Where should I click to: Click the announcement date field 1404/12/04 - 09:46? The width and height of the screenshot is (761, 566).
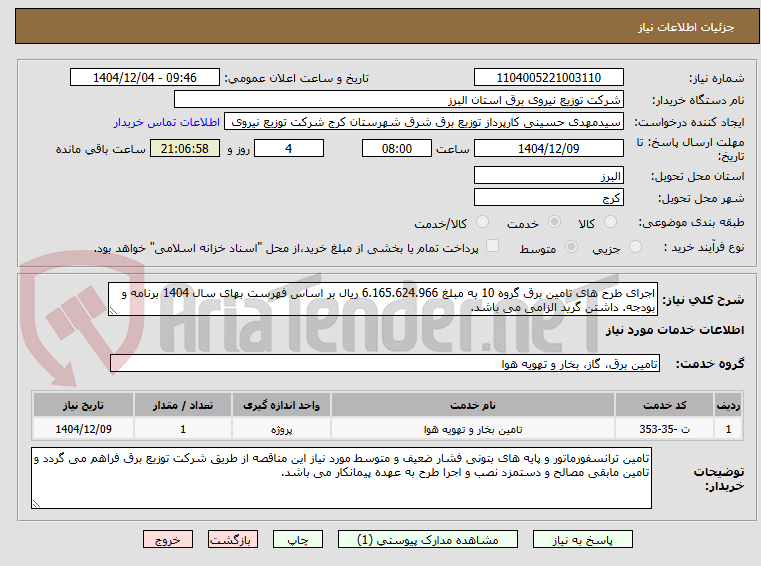coord(145,78)
